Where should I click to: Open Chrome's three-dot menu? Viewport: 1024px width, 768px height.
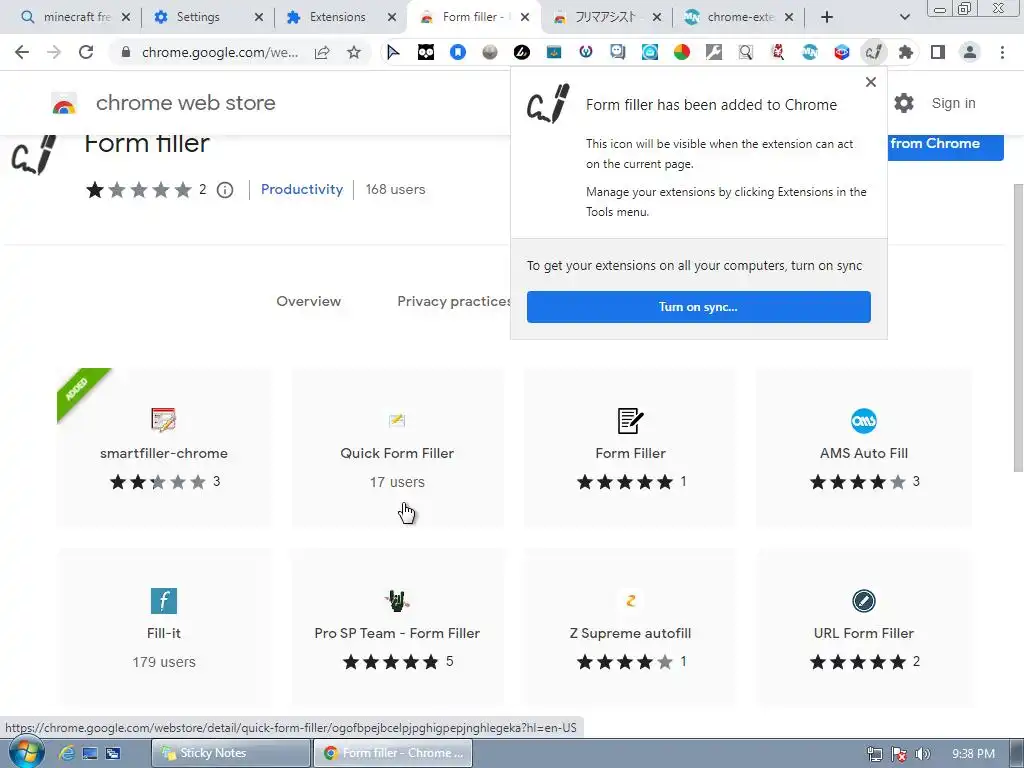(x=1002, y=52)
